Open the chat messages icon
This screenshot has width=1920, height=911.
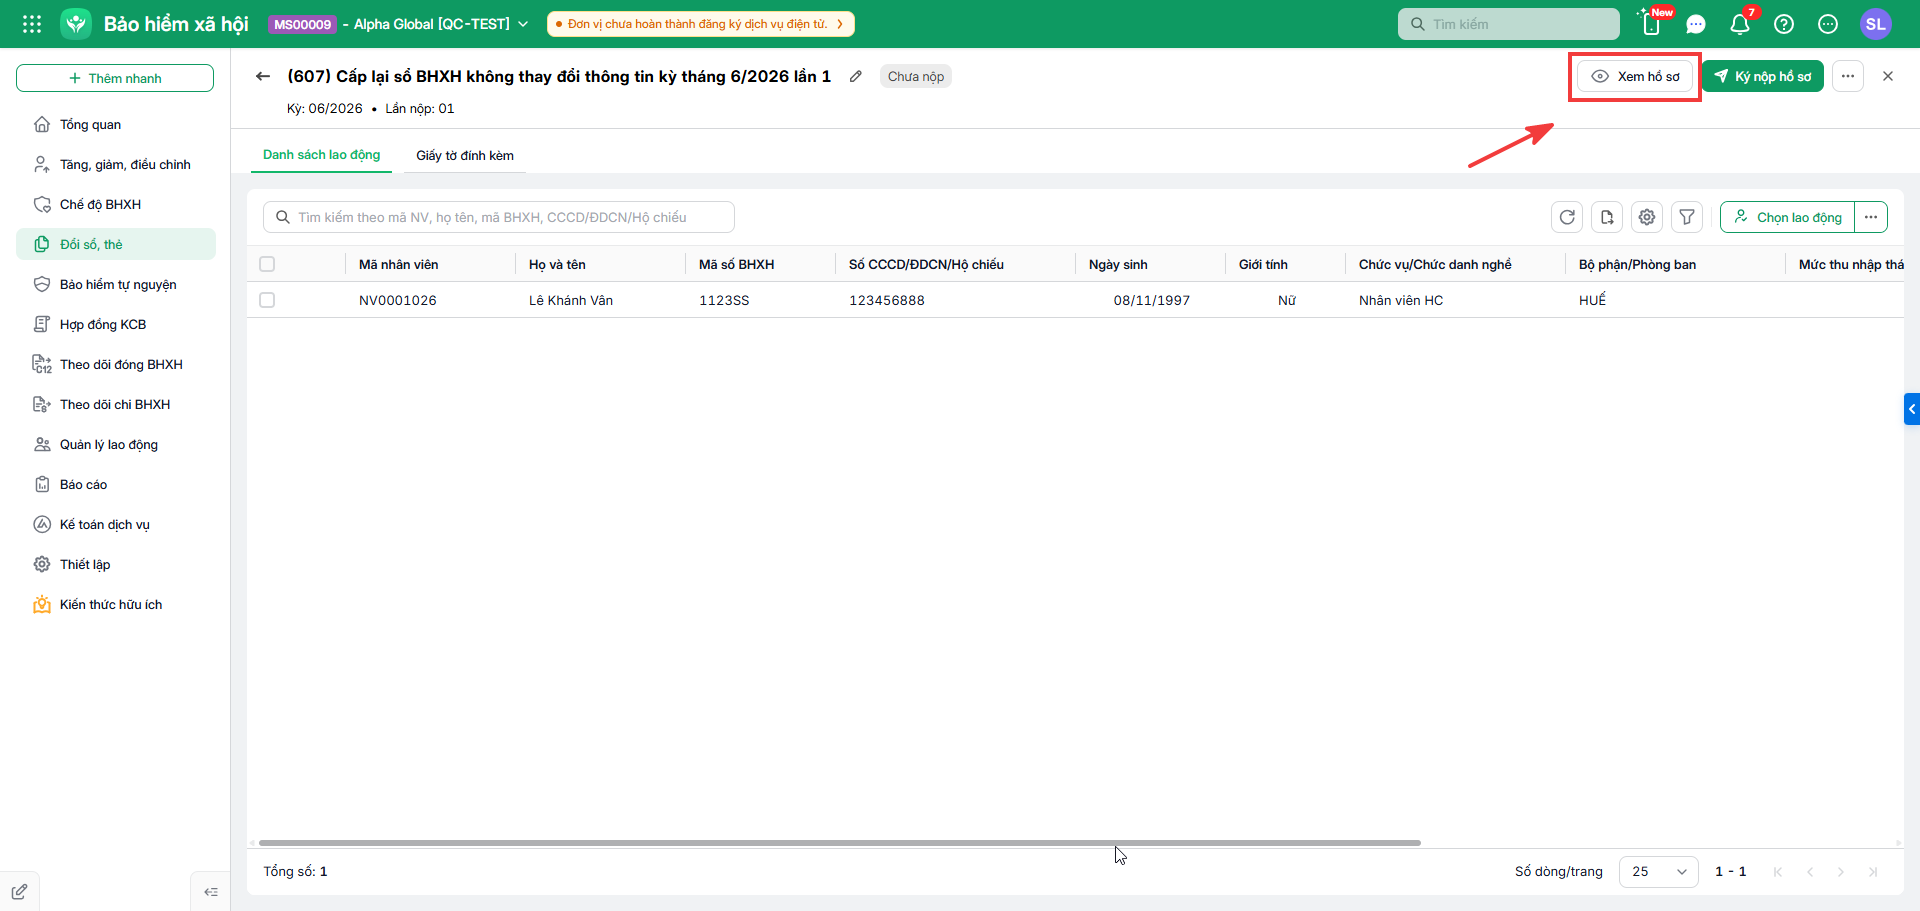click(1696, 24)
